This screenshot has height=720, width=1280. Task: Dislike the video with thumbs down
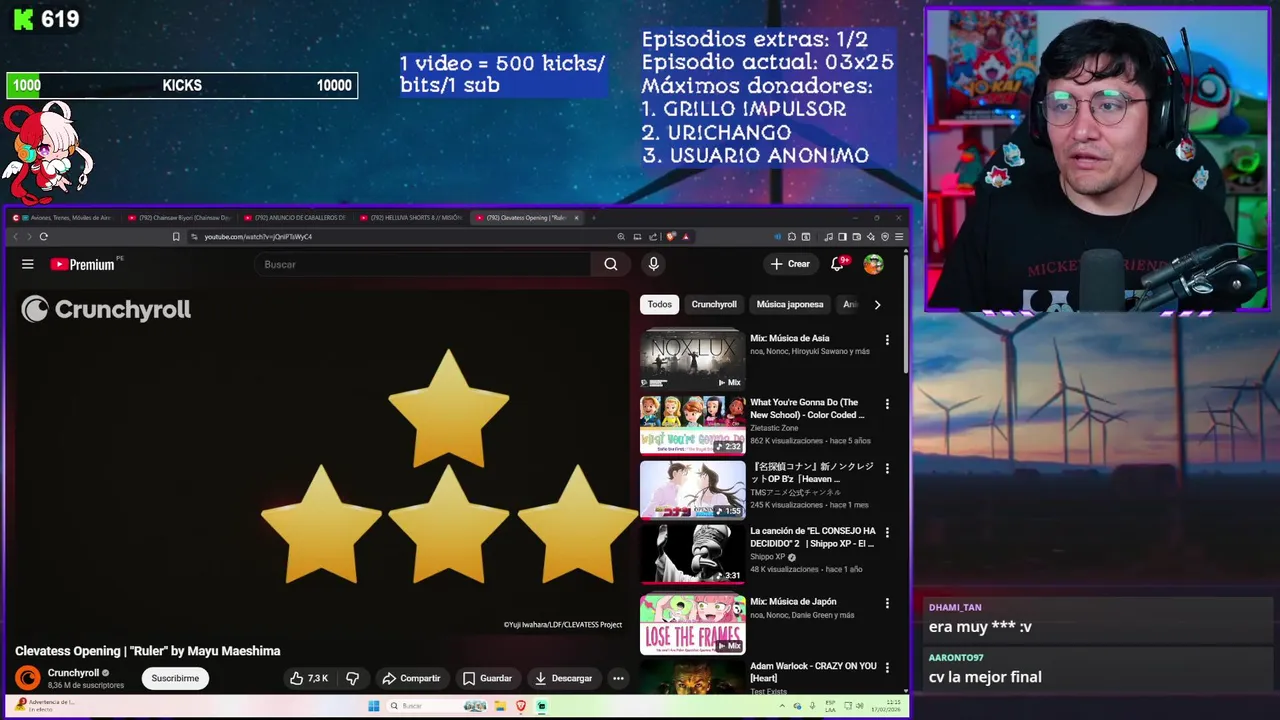pyautogui.click(x=352, y=678)
